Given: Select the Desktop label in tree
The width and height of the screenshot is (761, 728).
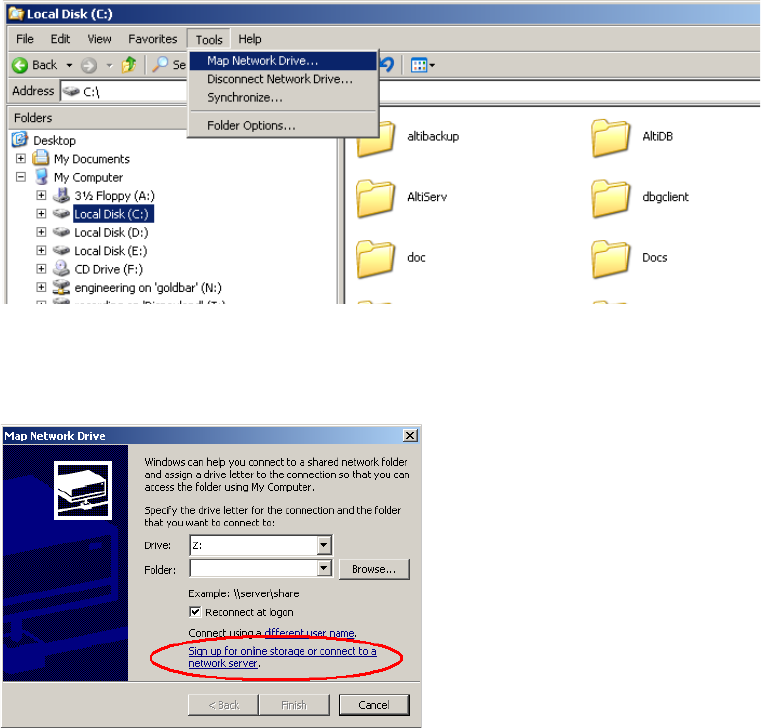Looking at the screenshot, I should click(x=54, y=140).
